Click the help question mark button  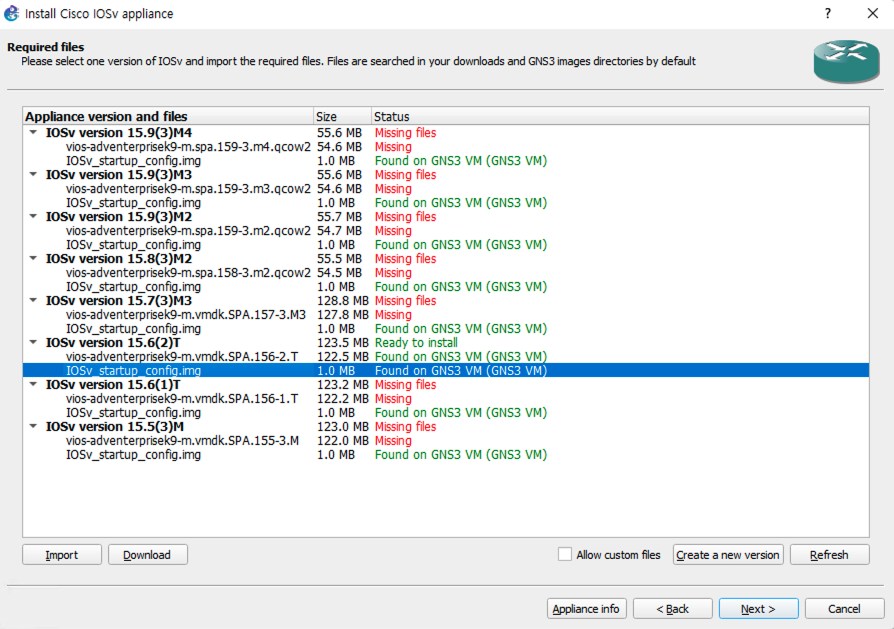[827, 14]
